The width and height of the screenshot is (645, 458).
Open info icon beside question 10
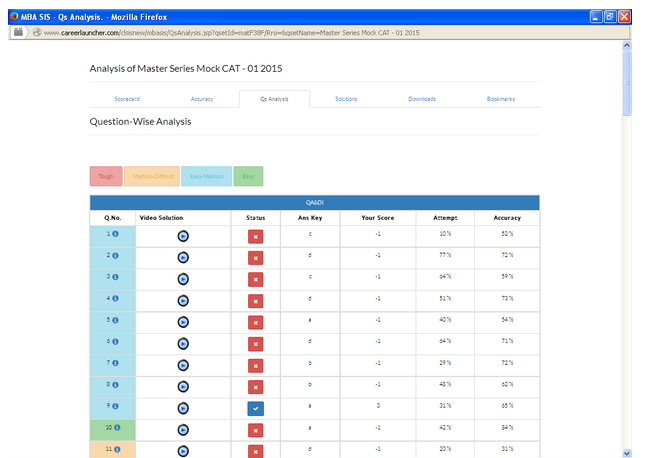(117, 428)
